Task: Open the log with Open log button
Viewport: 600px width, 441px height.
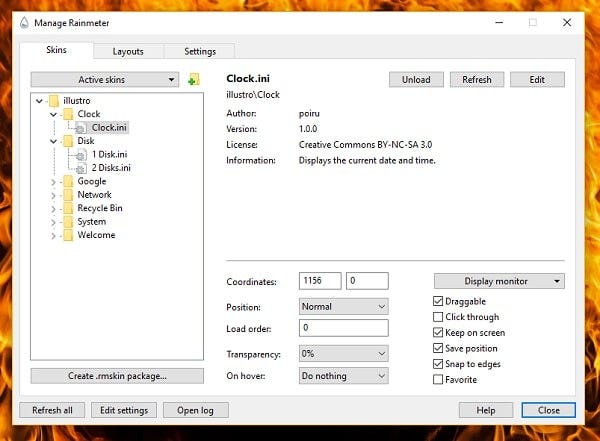Action: pos(196,410)
